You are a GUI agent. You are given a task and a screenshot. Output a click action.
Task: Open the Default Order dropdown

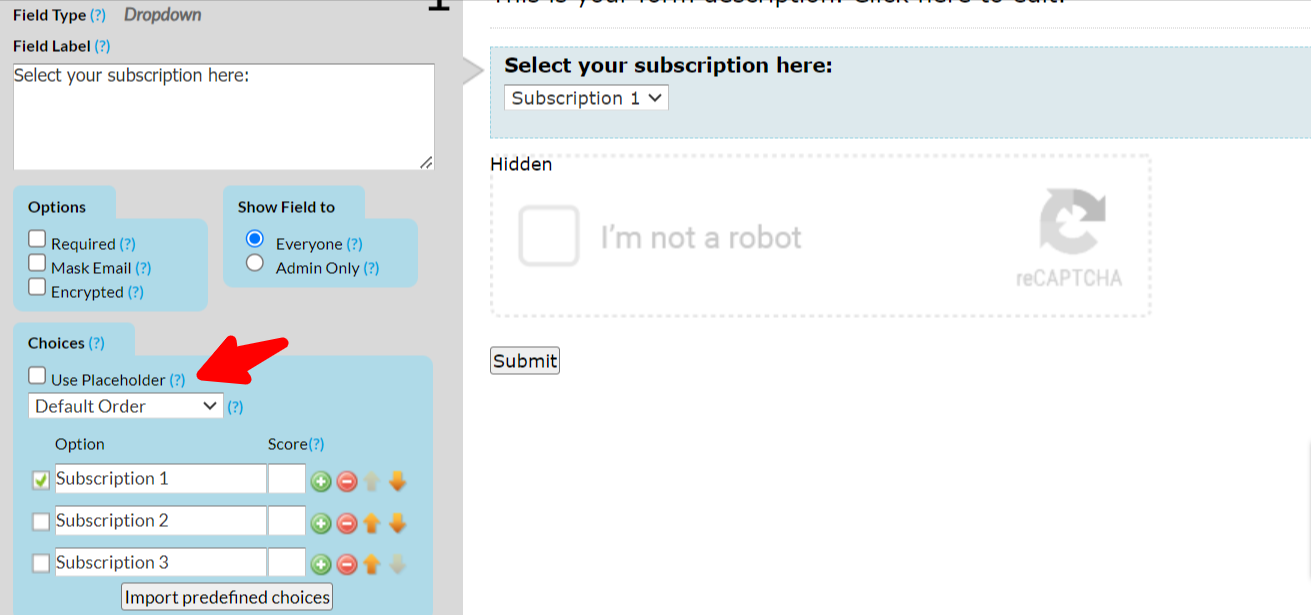tap(126, 406)
